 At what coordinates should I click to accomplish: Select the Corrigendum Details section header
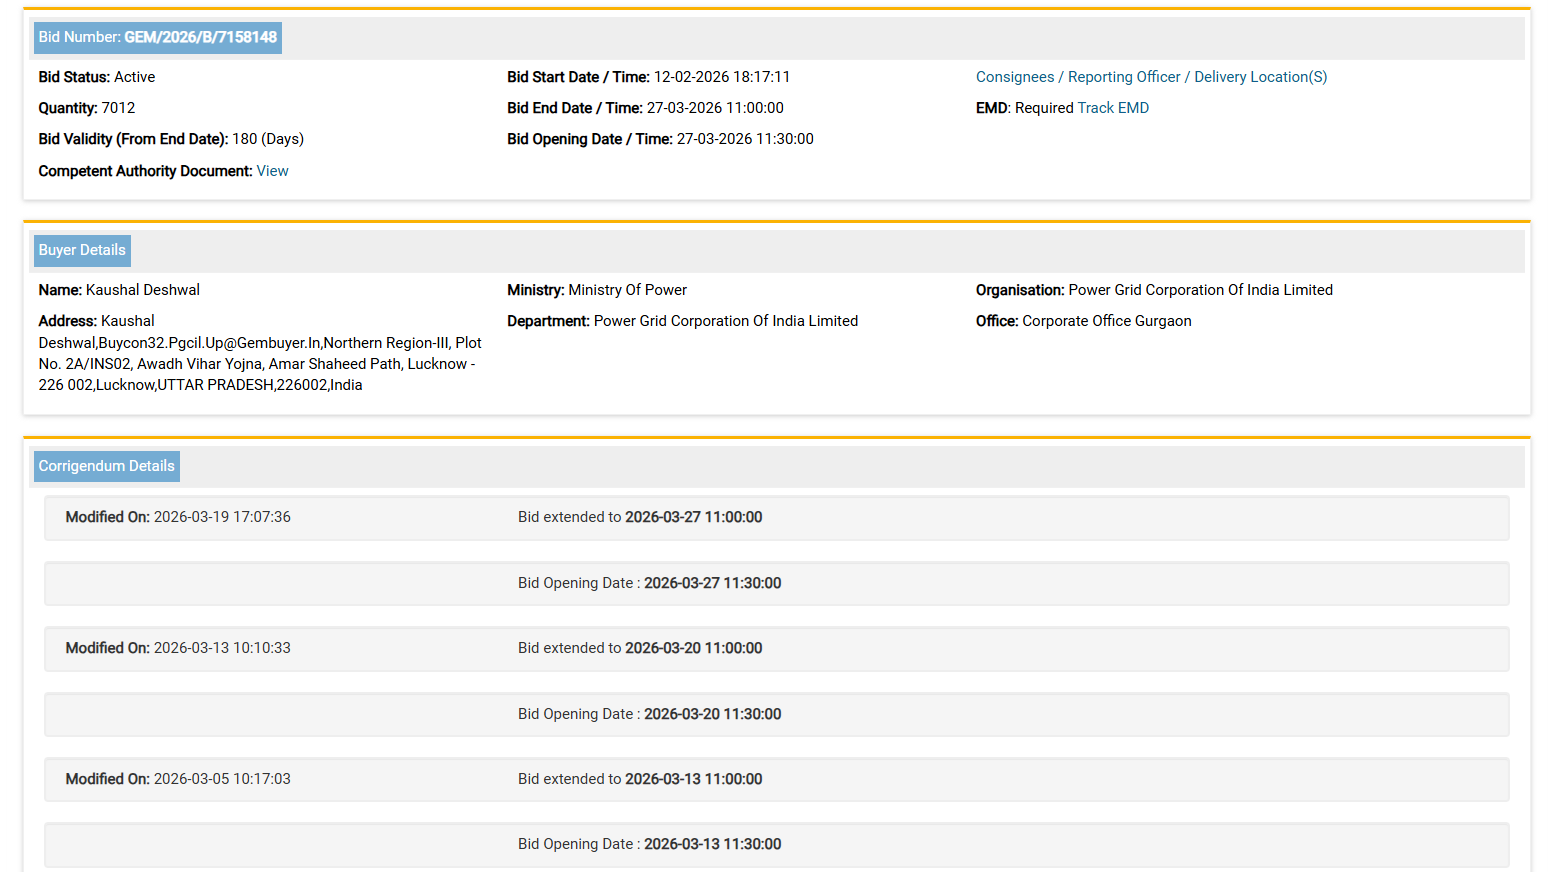(x=107, y=466)
